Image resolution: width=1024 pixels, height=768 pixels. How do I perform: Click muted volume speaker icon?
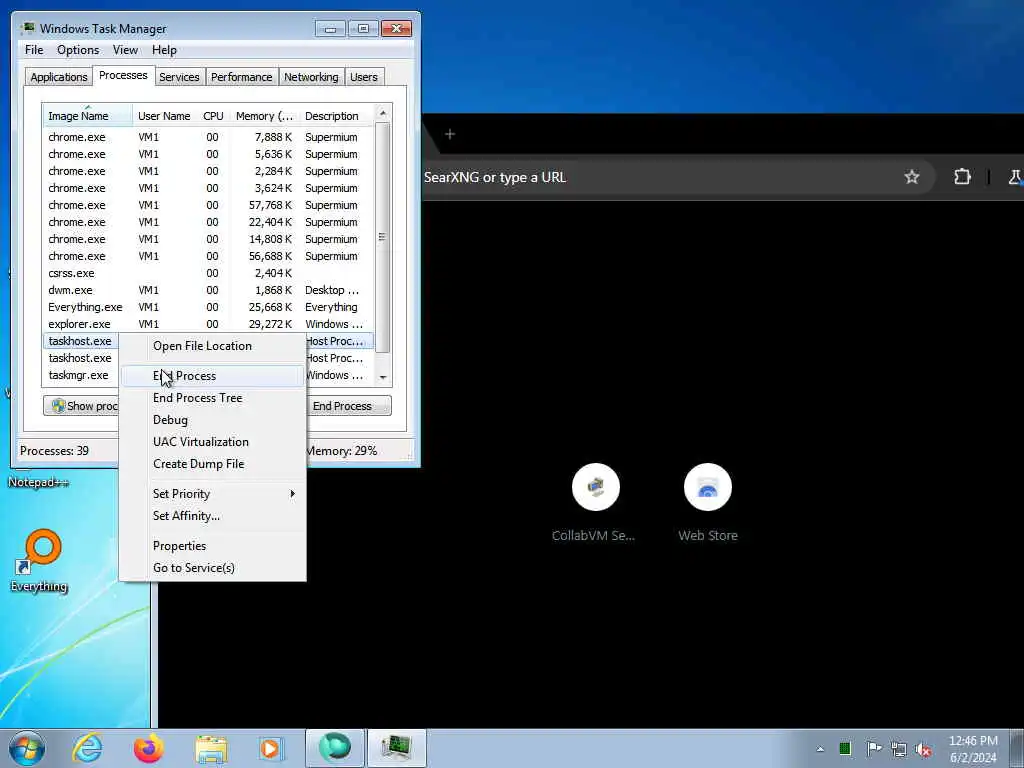click(x=923, y=749)
